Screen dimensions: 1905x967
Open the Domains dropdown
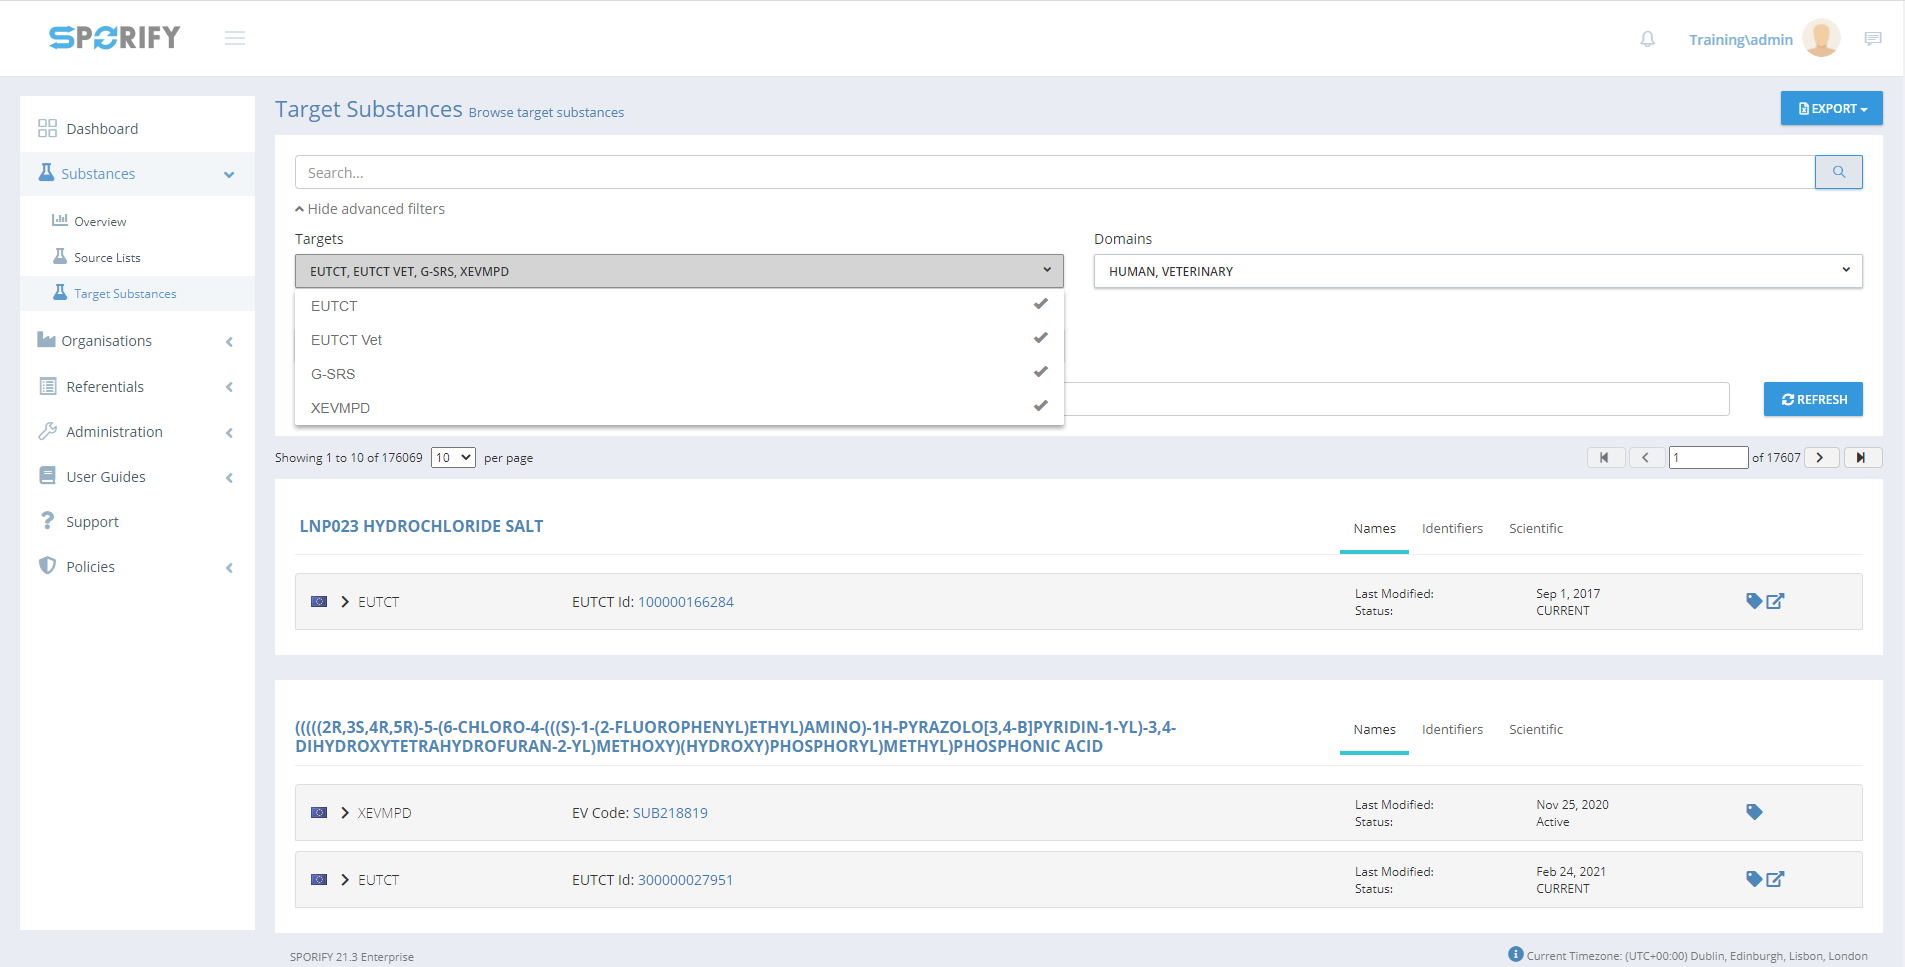(x=1477, y=271)
